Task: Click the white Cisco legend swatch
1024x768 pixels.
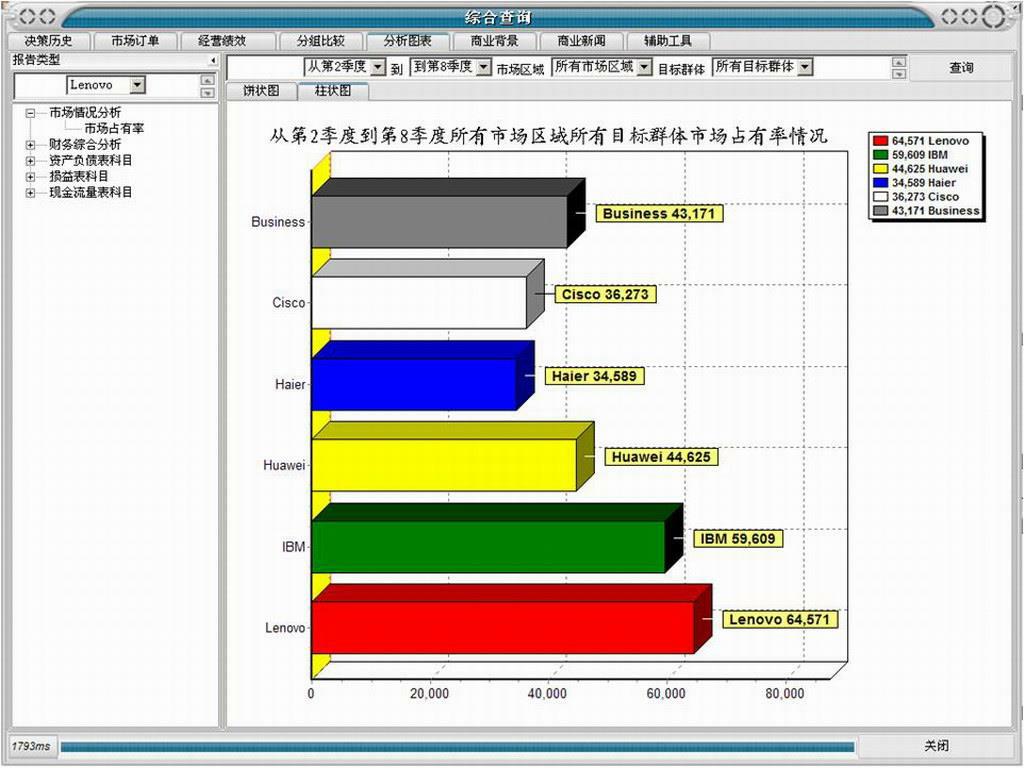Action: click(x=880, y=197)
